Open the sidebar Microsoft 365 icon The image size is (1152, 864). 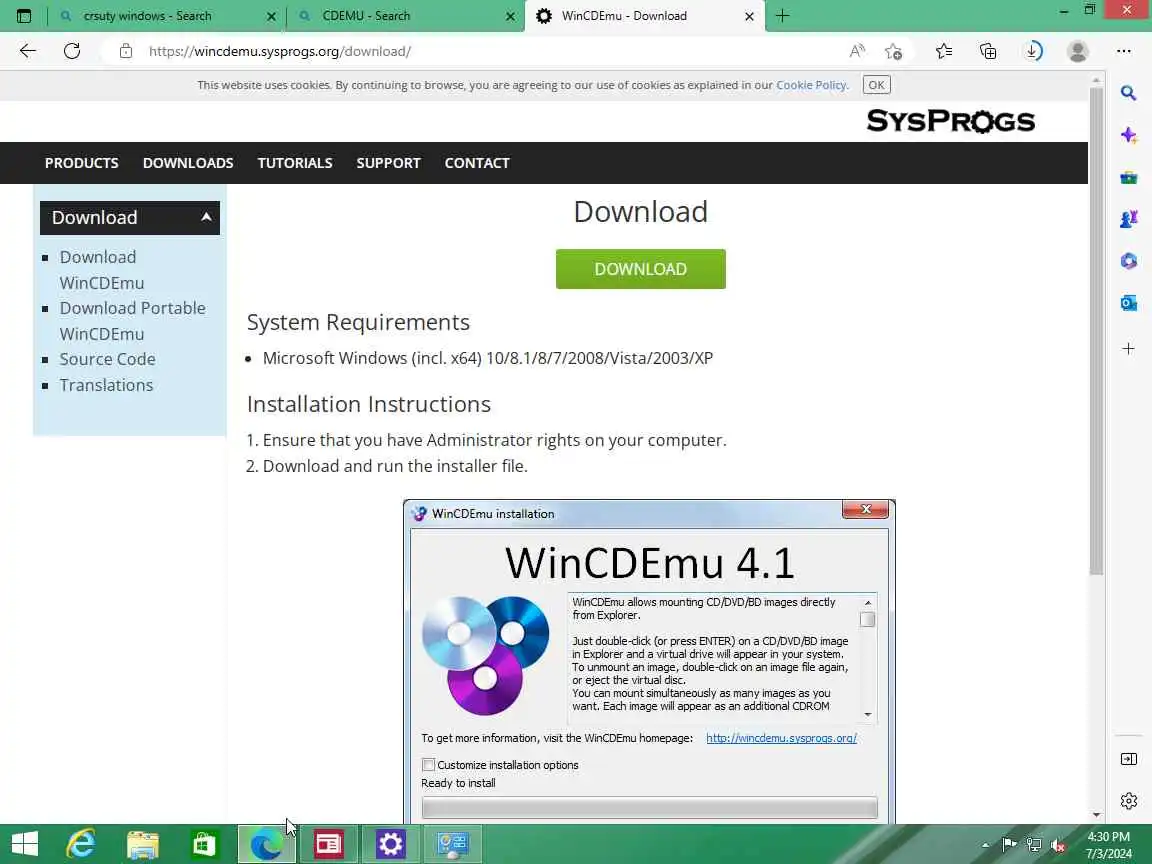click(x=1128, y=261)
